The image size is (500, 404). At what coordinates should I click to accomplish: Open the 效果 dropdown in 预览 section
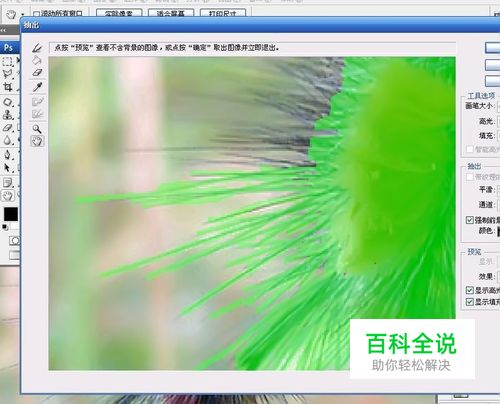pyautogui.click(x=498, y=276)
